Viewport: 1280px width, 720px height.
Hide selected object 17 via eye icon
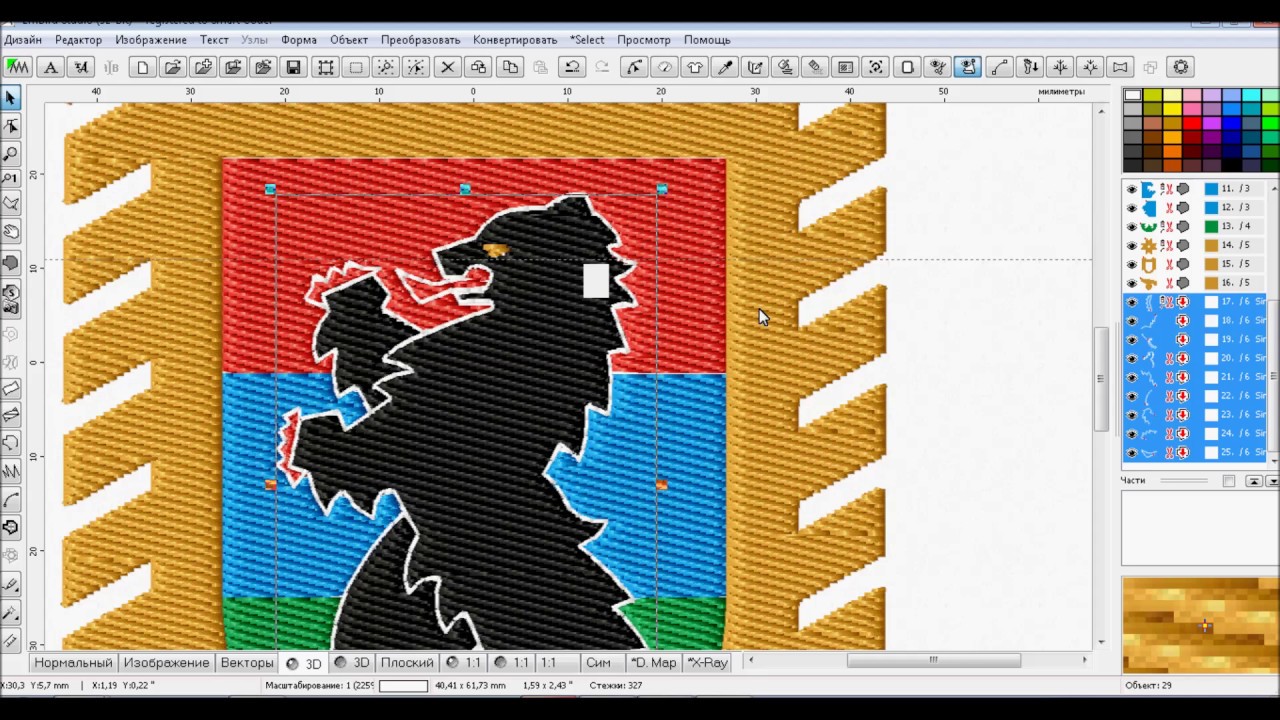tap(1132, 302)
